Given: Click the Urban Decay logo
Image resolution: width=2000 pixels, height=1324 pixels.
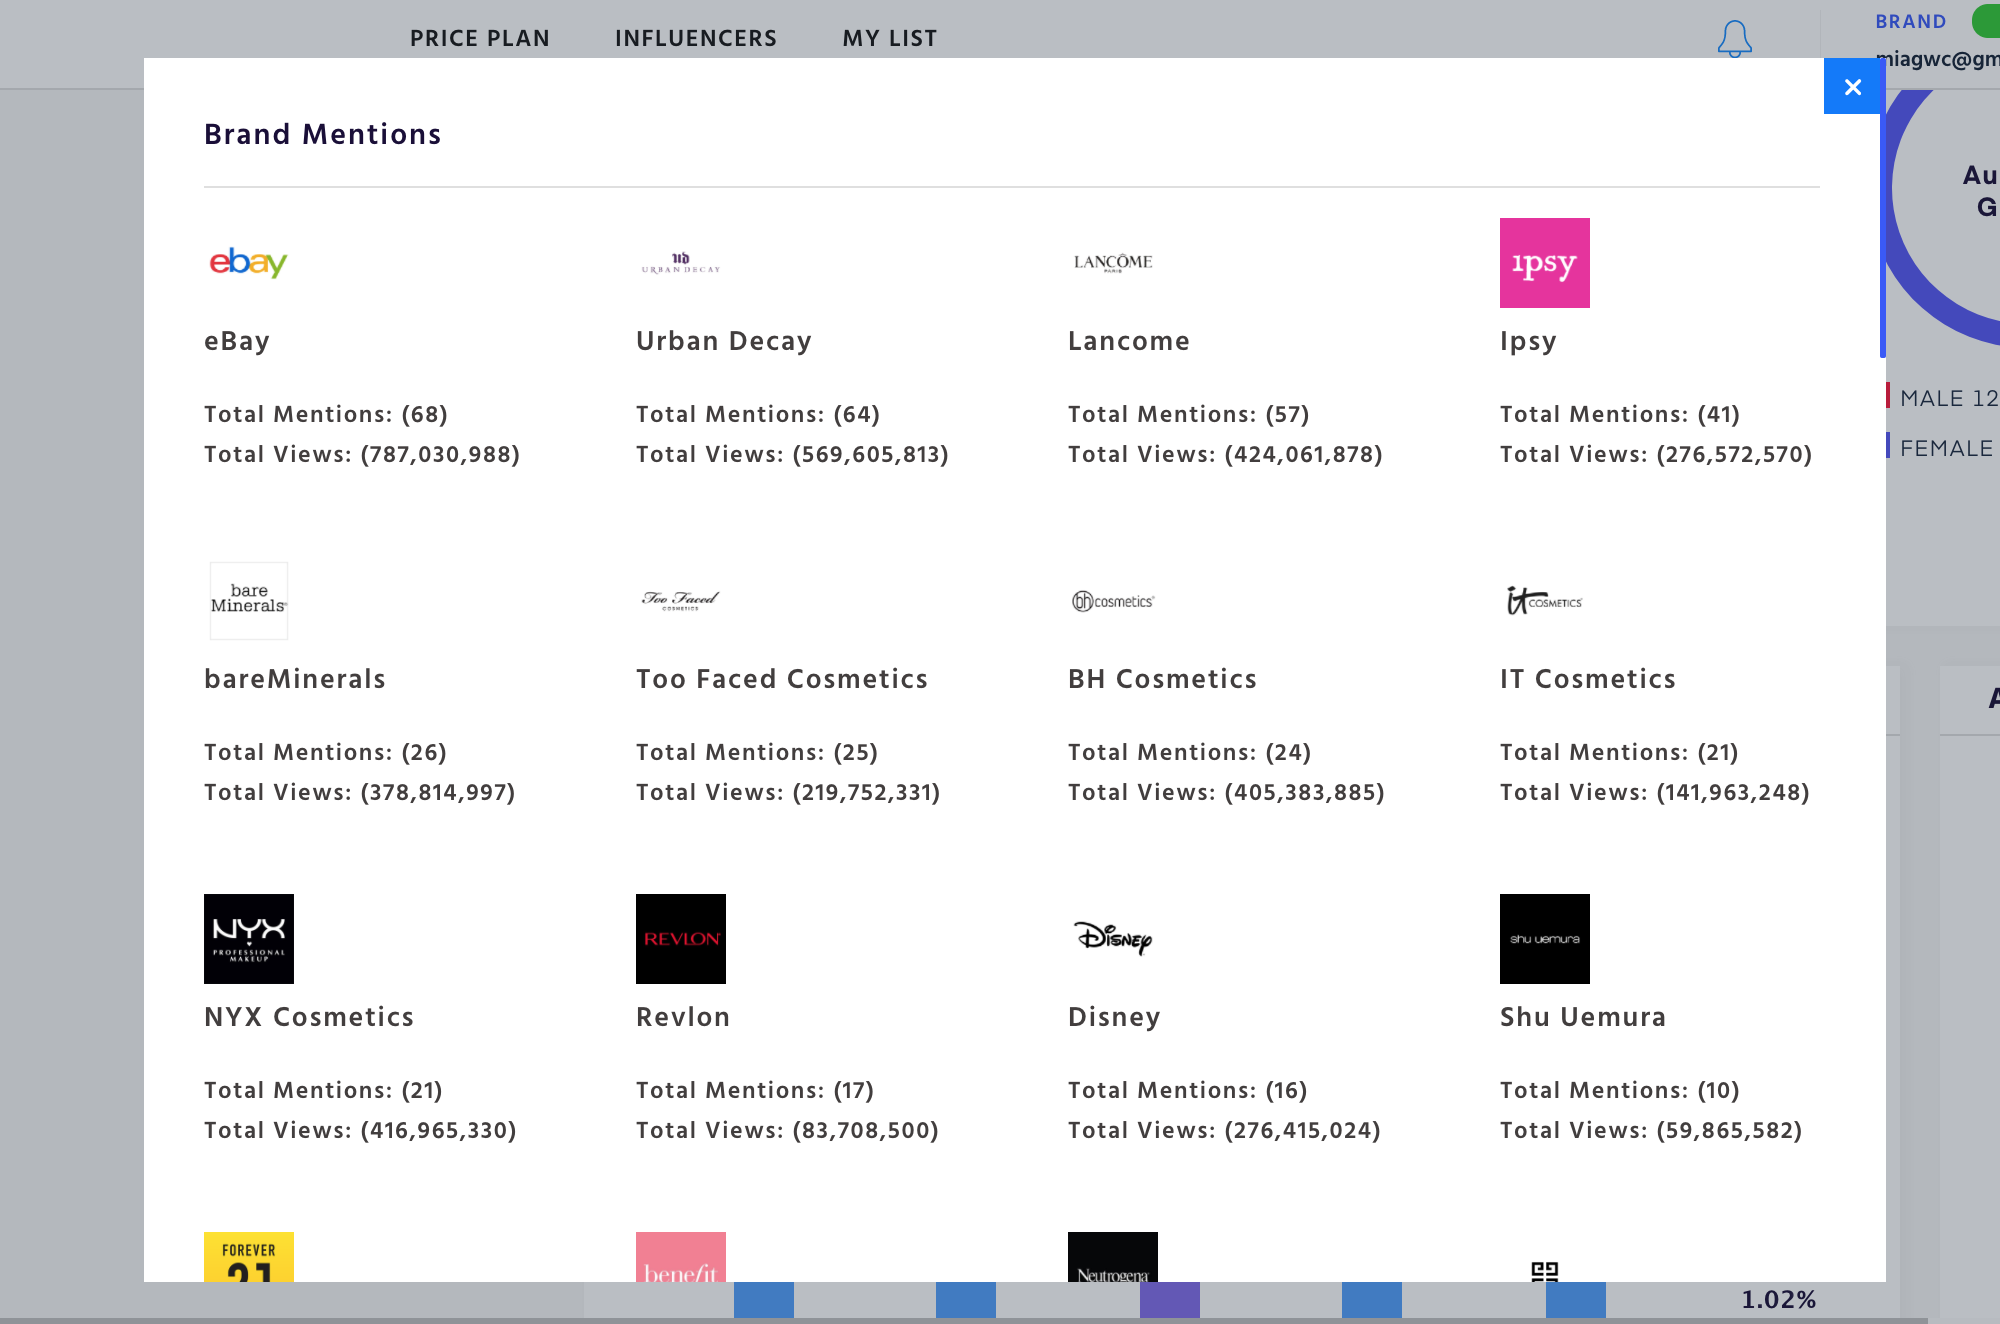Looking at the screenshot, I should point(680,263).
